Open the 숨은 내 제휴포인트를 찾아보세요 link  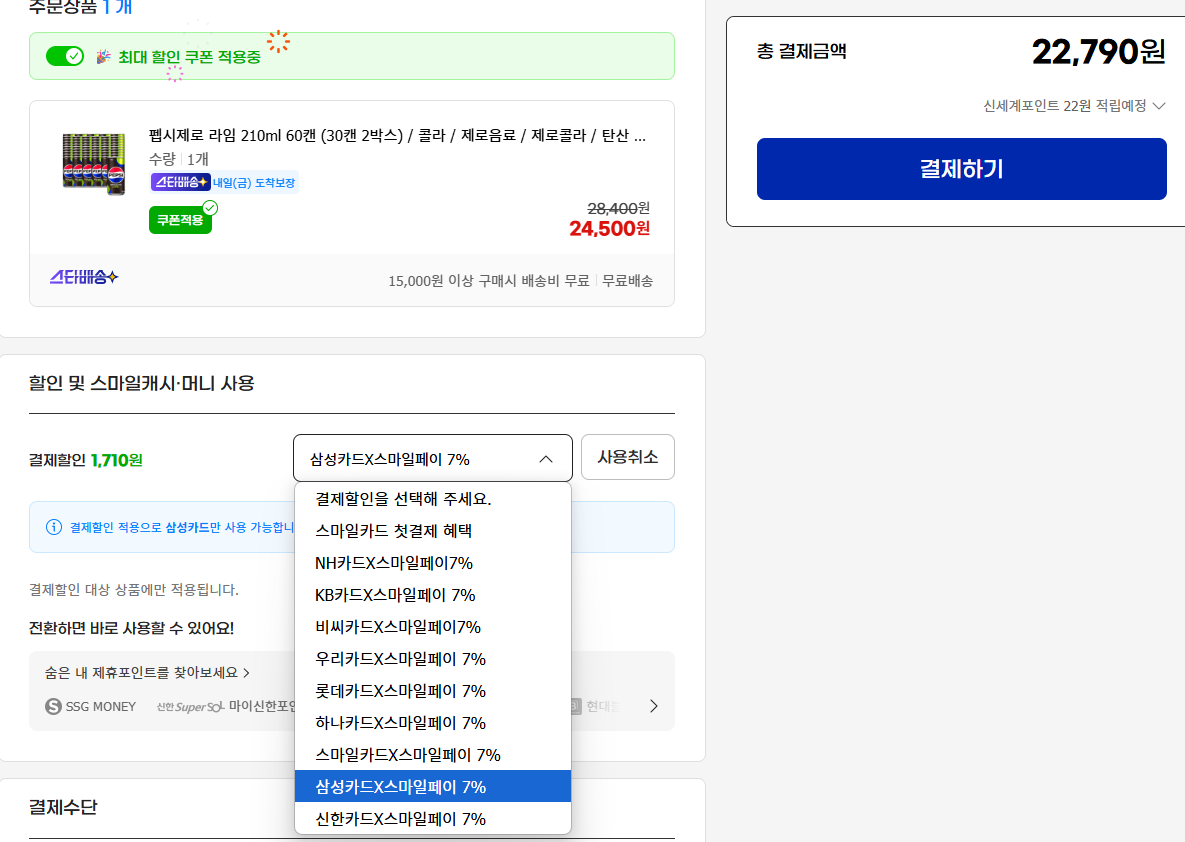tap(147, 673)
